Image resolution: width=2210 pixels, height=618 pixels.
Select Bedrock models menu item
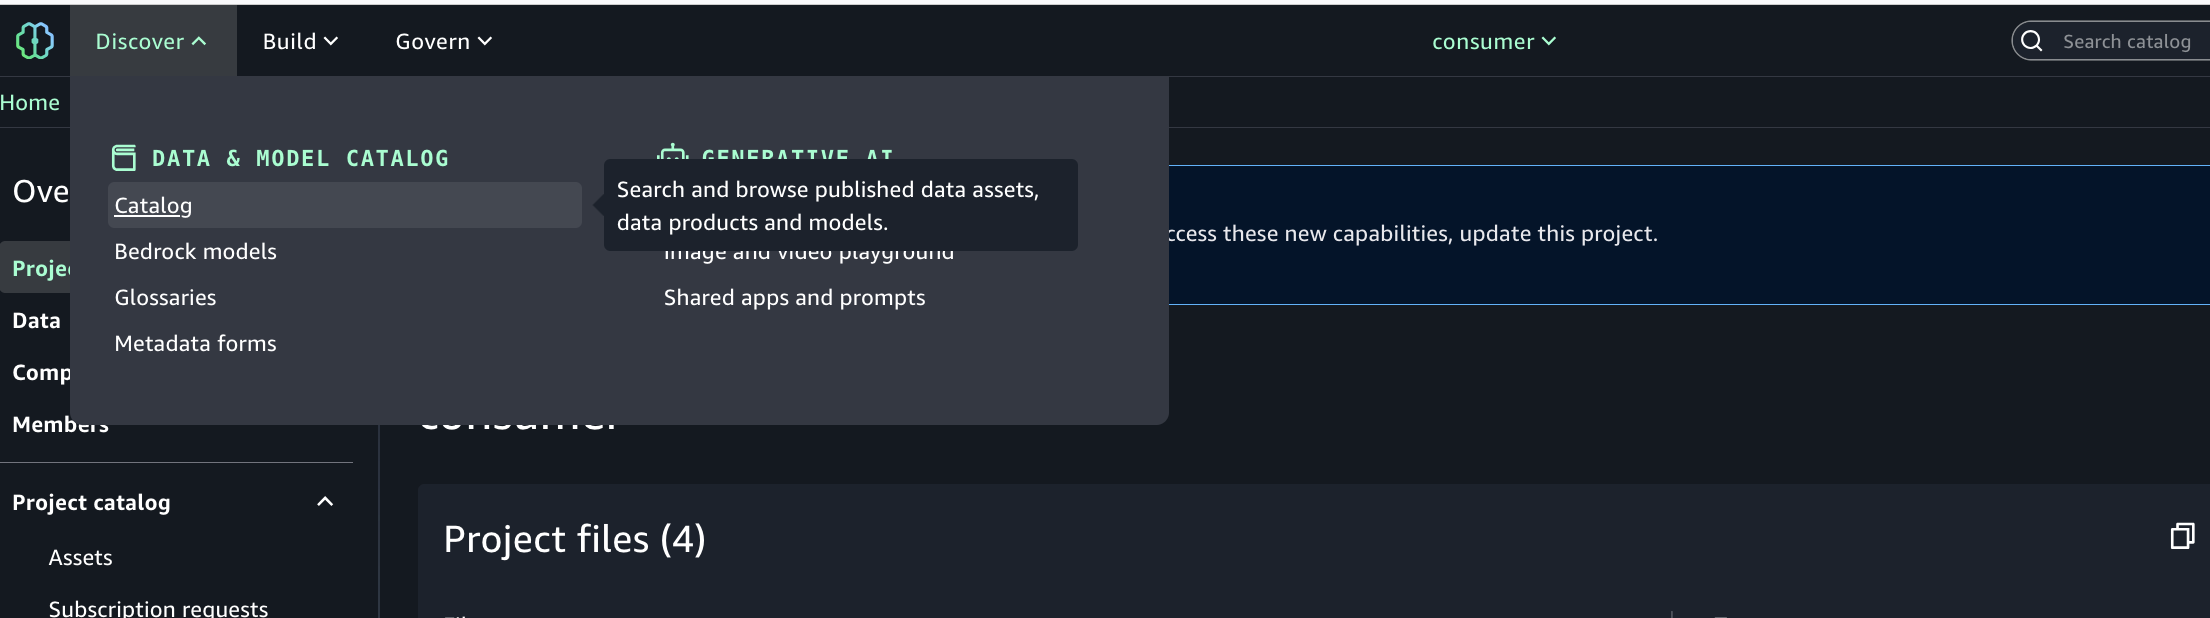[x=195, y=251]
